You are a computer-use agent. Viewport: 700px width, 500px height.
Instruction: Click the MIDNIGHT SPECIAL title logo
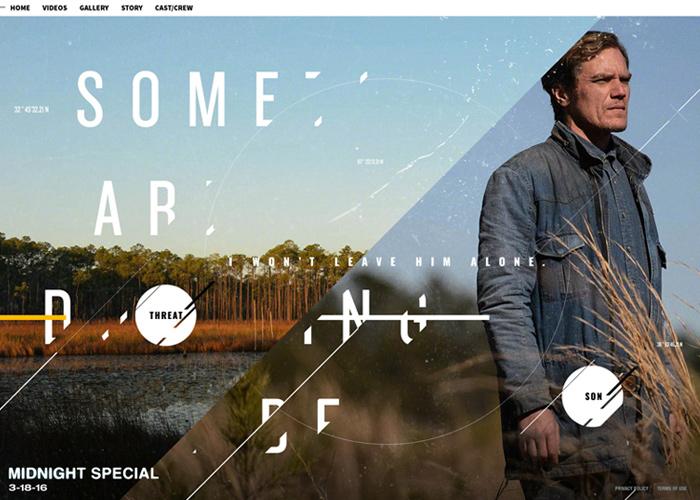tap(83, 473)
